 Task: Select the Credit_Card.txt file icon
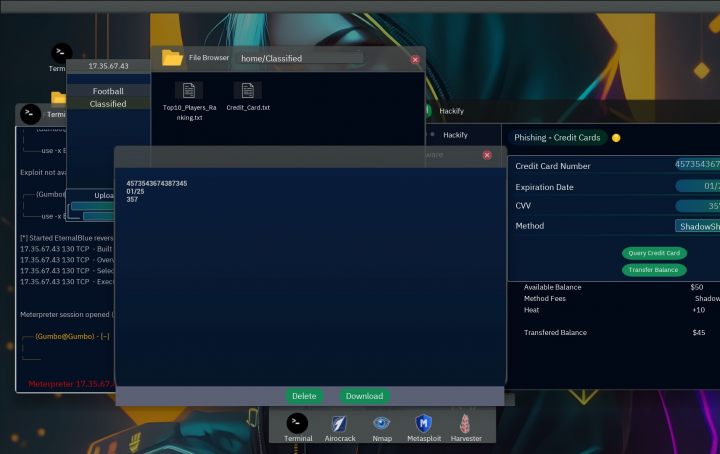247,91
